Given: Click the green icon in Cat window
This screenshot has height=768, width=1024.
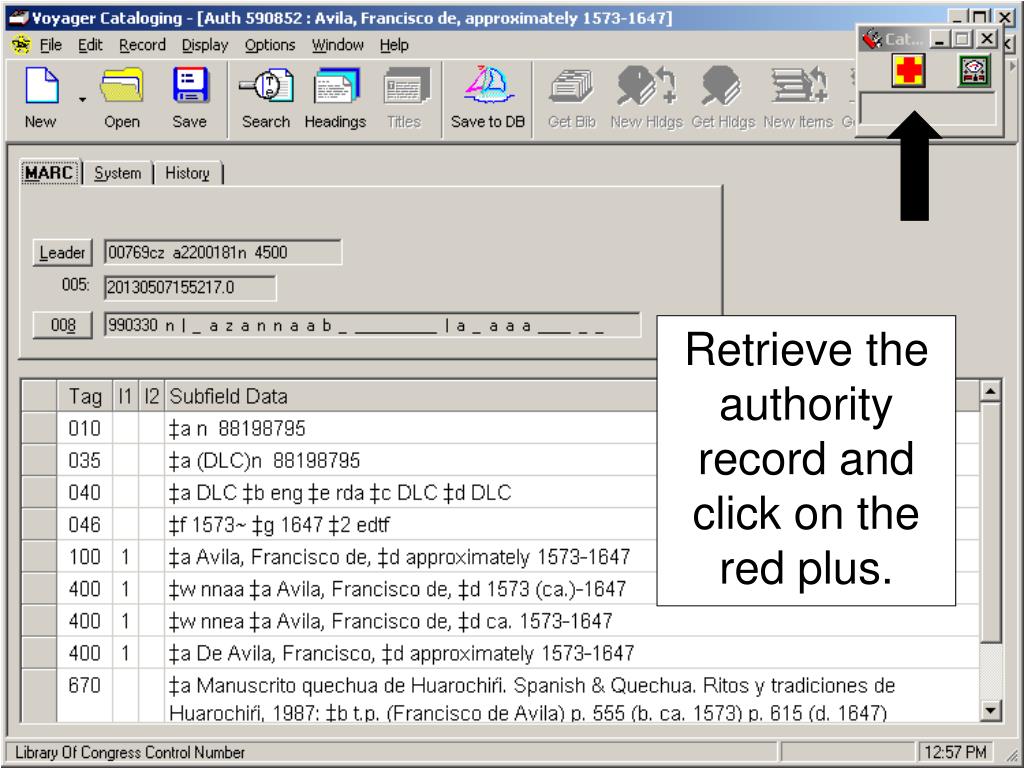Looking at the screenshot, I should [x=974, y=71].
